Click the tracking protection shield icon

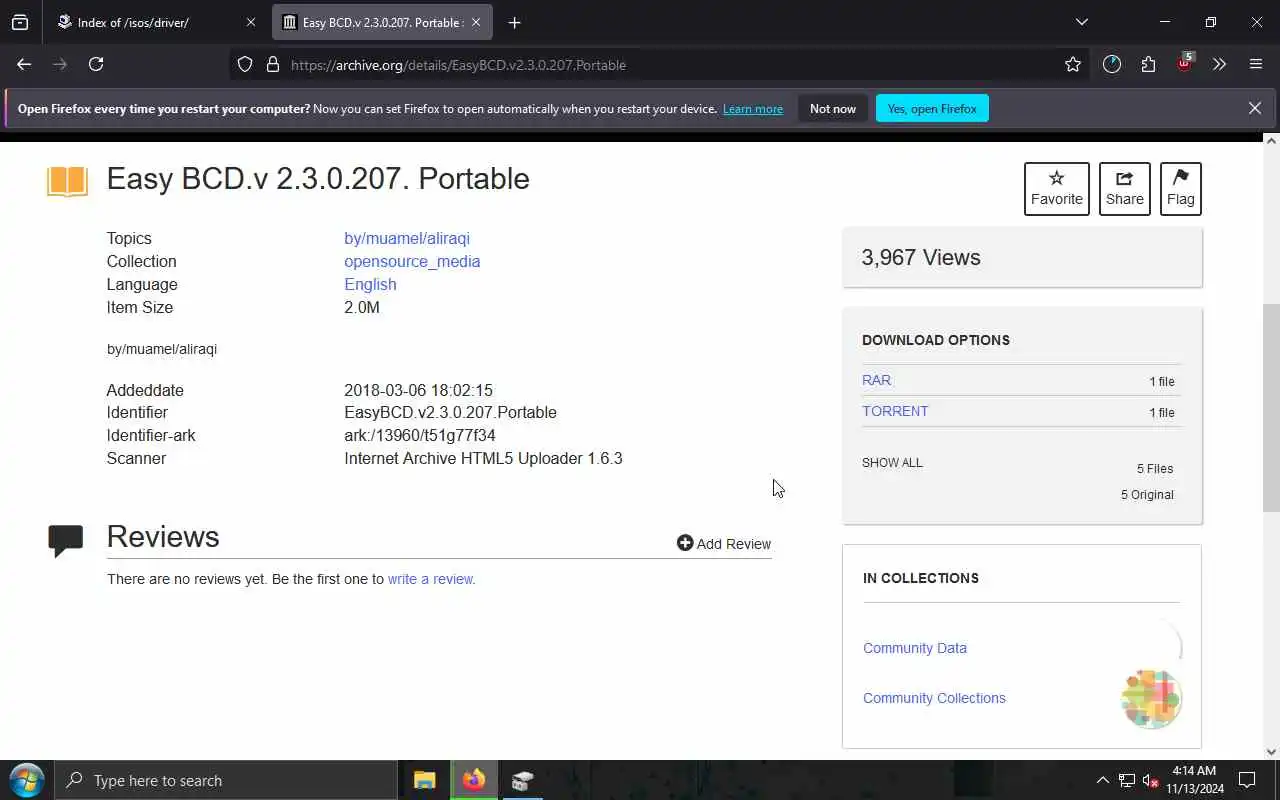pyautogui.click(x=245, y=64)
